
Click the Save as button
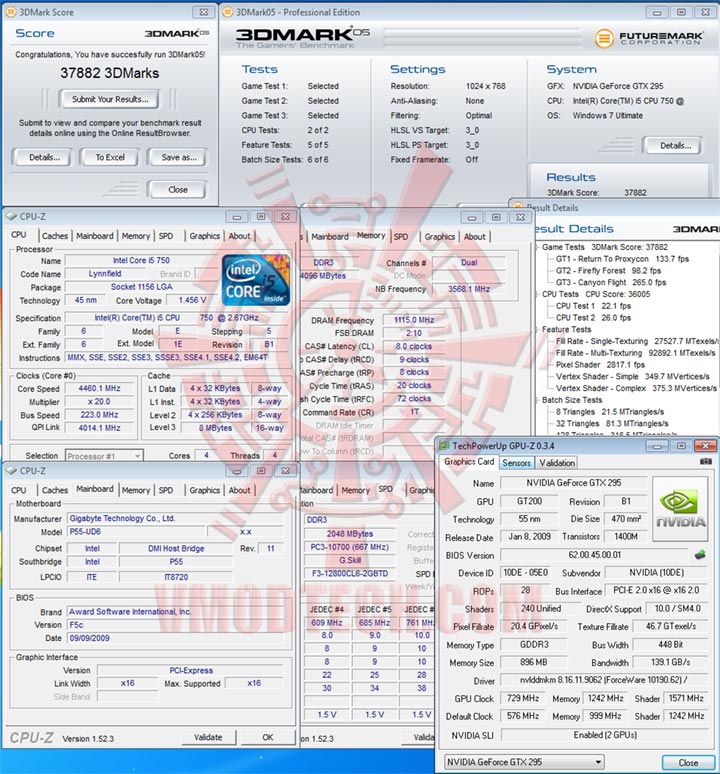[x=179, y=157]
